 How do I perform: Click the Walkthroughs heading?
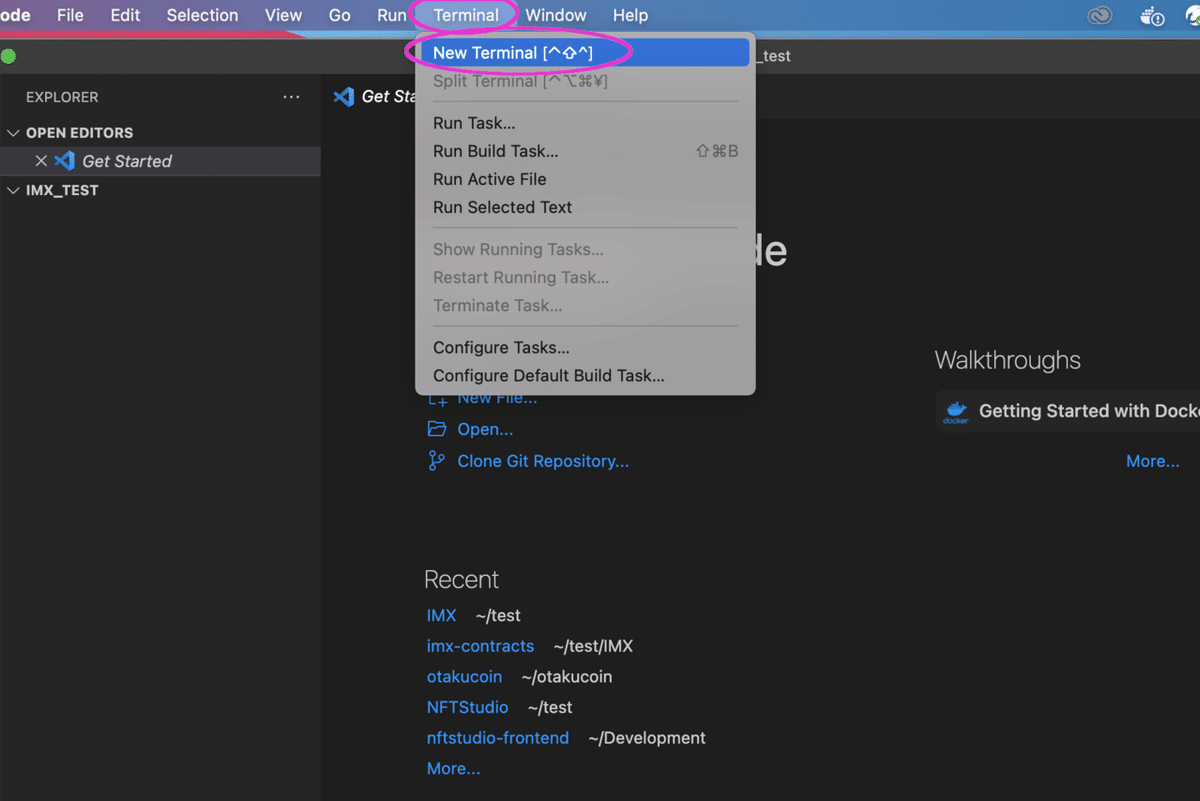click(x=1008, y=360)
